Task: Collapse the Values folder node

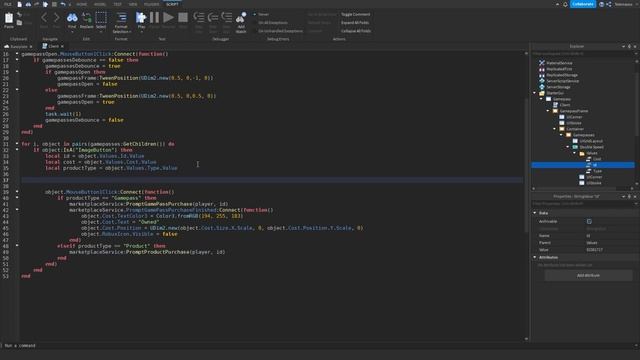Action: coord(575,153)
